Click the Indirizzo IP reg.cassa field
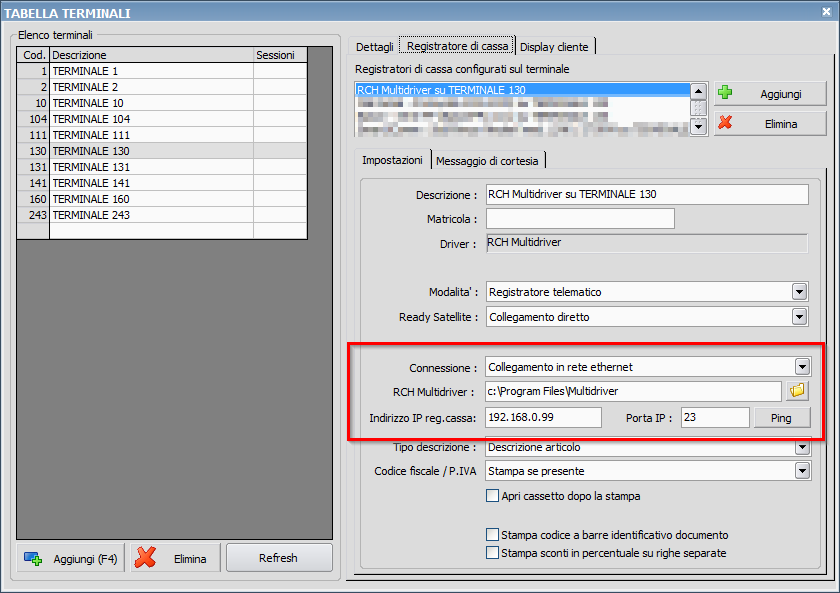This screenshot has height=593, width=840. (543, 417)
